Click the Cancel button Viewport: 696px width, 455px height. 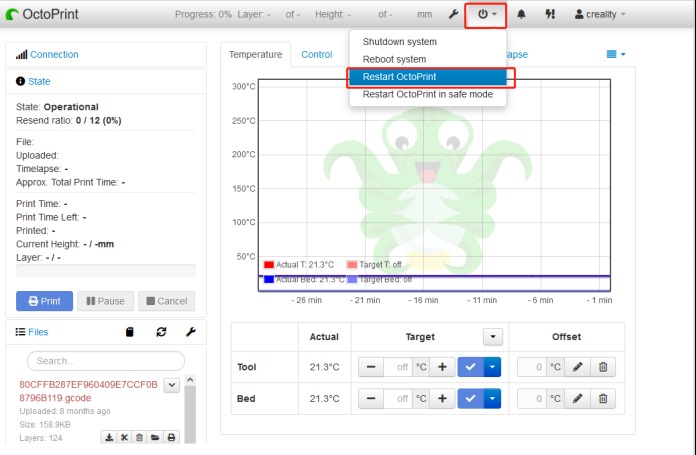pos(166,301)
